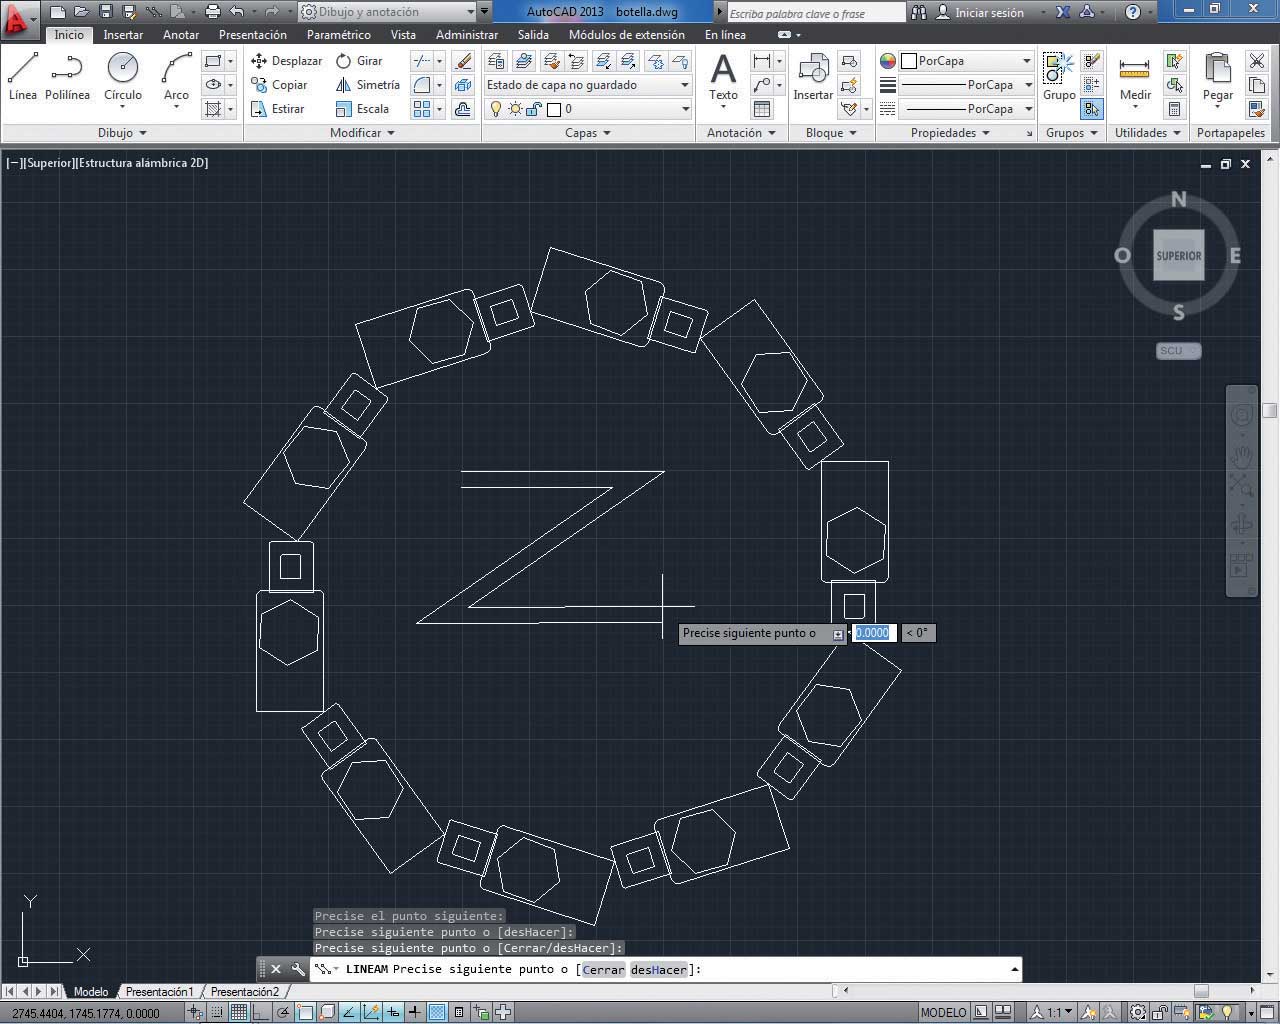Screen dimensions: 1280x1024
Task: Open the Paramétrico ribbon tab
Action: pyautogui.click(x=338, y=34)
